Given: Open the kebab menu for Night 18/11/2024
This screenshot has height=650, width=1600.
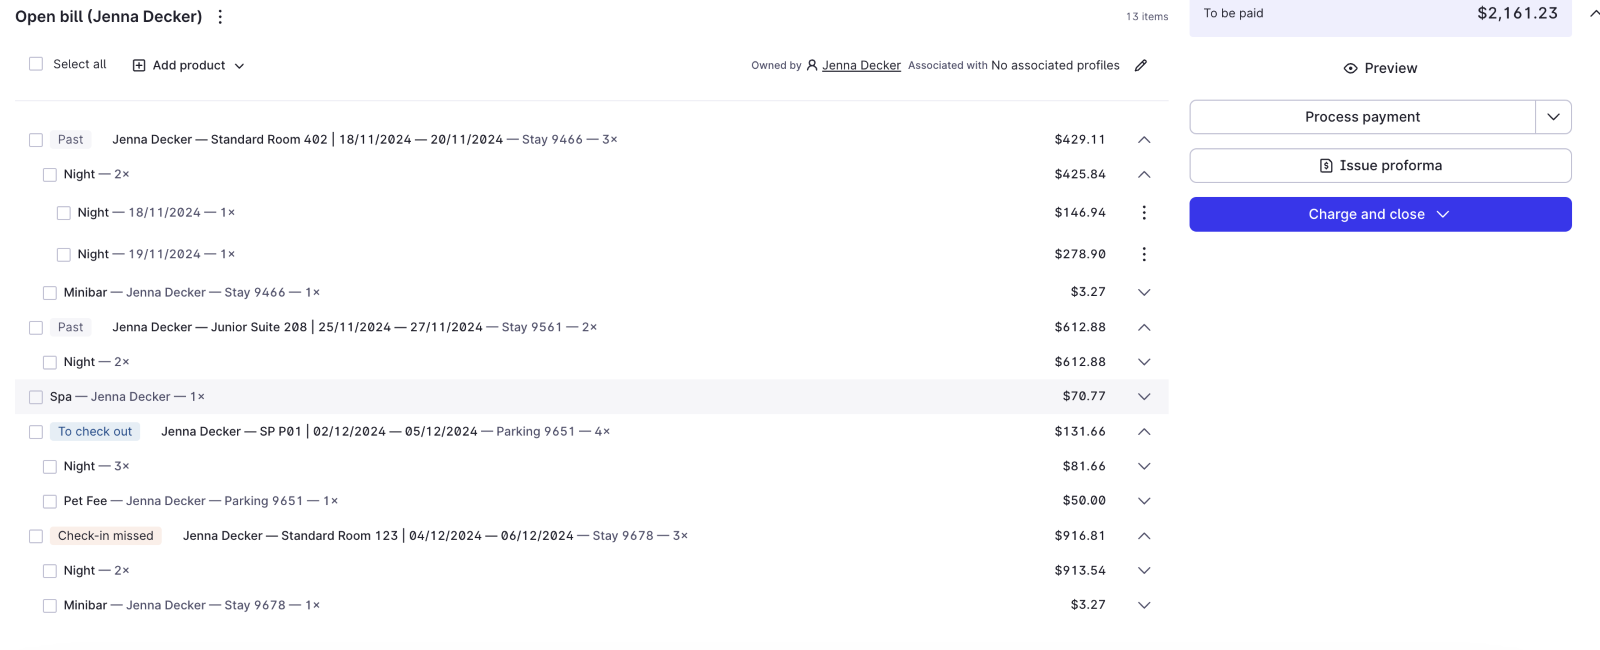Looking at the screenshot, I should [x=1144, y=212].
